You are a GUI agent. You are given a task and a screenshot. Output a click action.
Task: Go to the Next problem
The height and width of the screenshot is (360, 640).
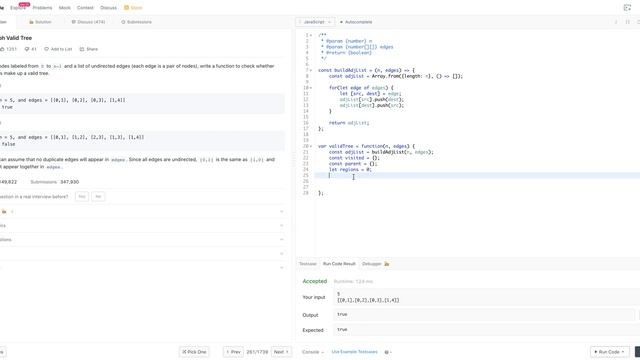(281, 352)
